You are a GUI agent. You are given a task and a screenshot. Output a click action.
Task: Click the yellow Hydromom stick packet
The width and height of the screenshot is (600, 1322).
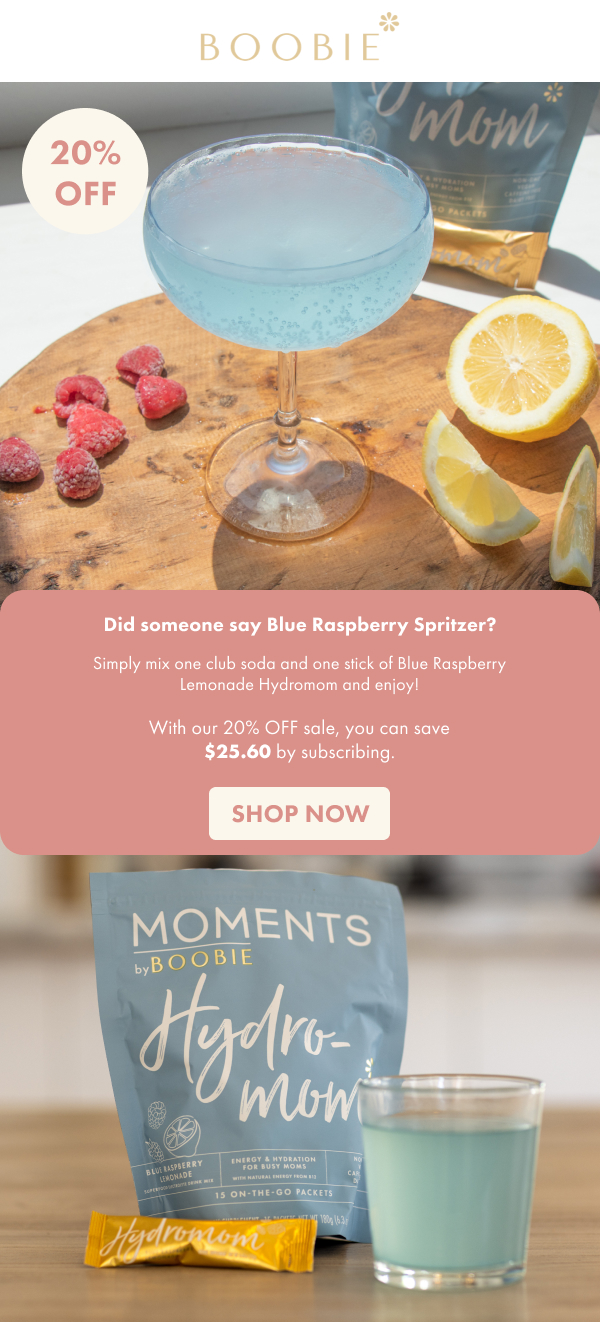pyautogui.click(x=198, y=1242)
